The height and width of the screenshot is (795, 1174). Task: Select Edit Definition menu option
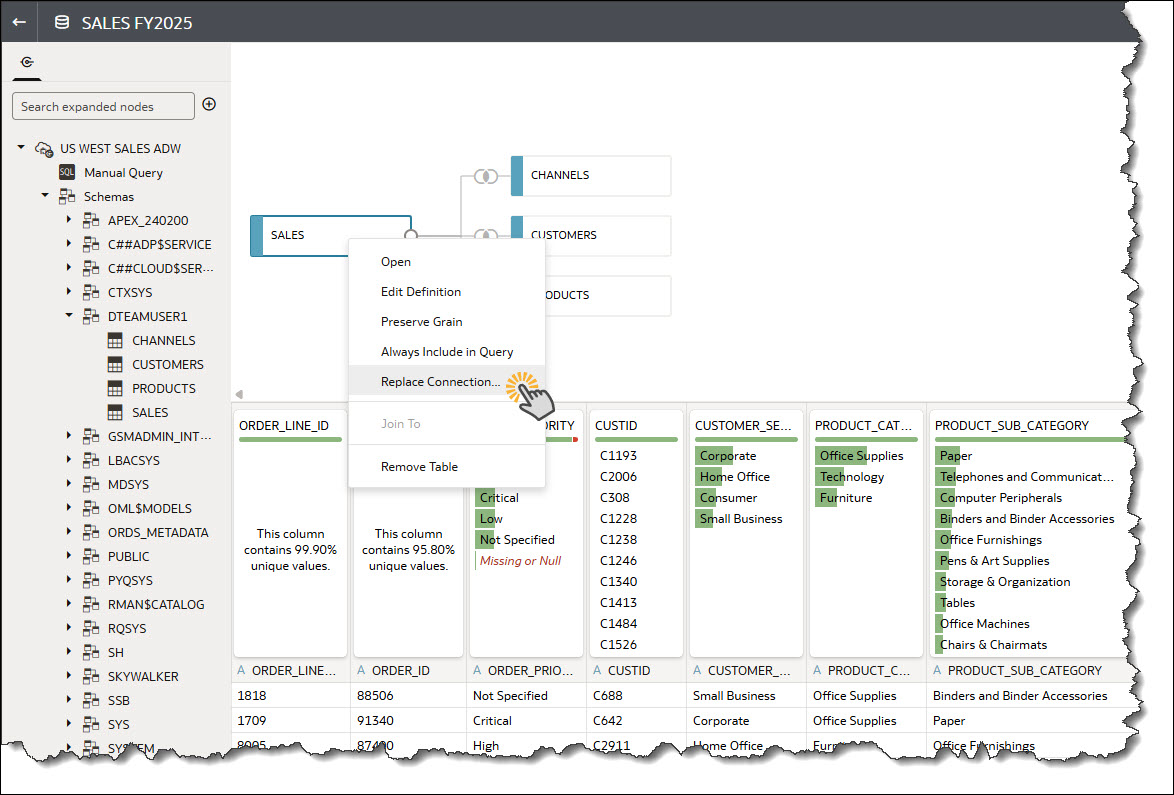446,292
